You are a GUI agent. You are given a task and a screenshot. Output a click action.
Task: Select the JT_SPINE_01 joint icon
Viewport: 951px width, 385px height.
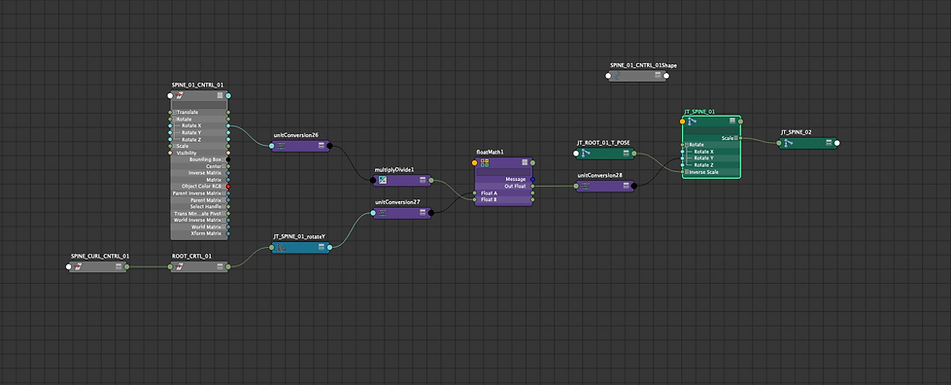click(692, 121)
